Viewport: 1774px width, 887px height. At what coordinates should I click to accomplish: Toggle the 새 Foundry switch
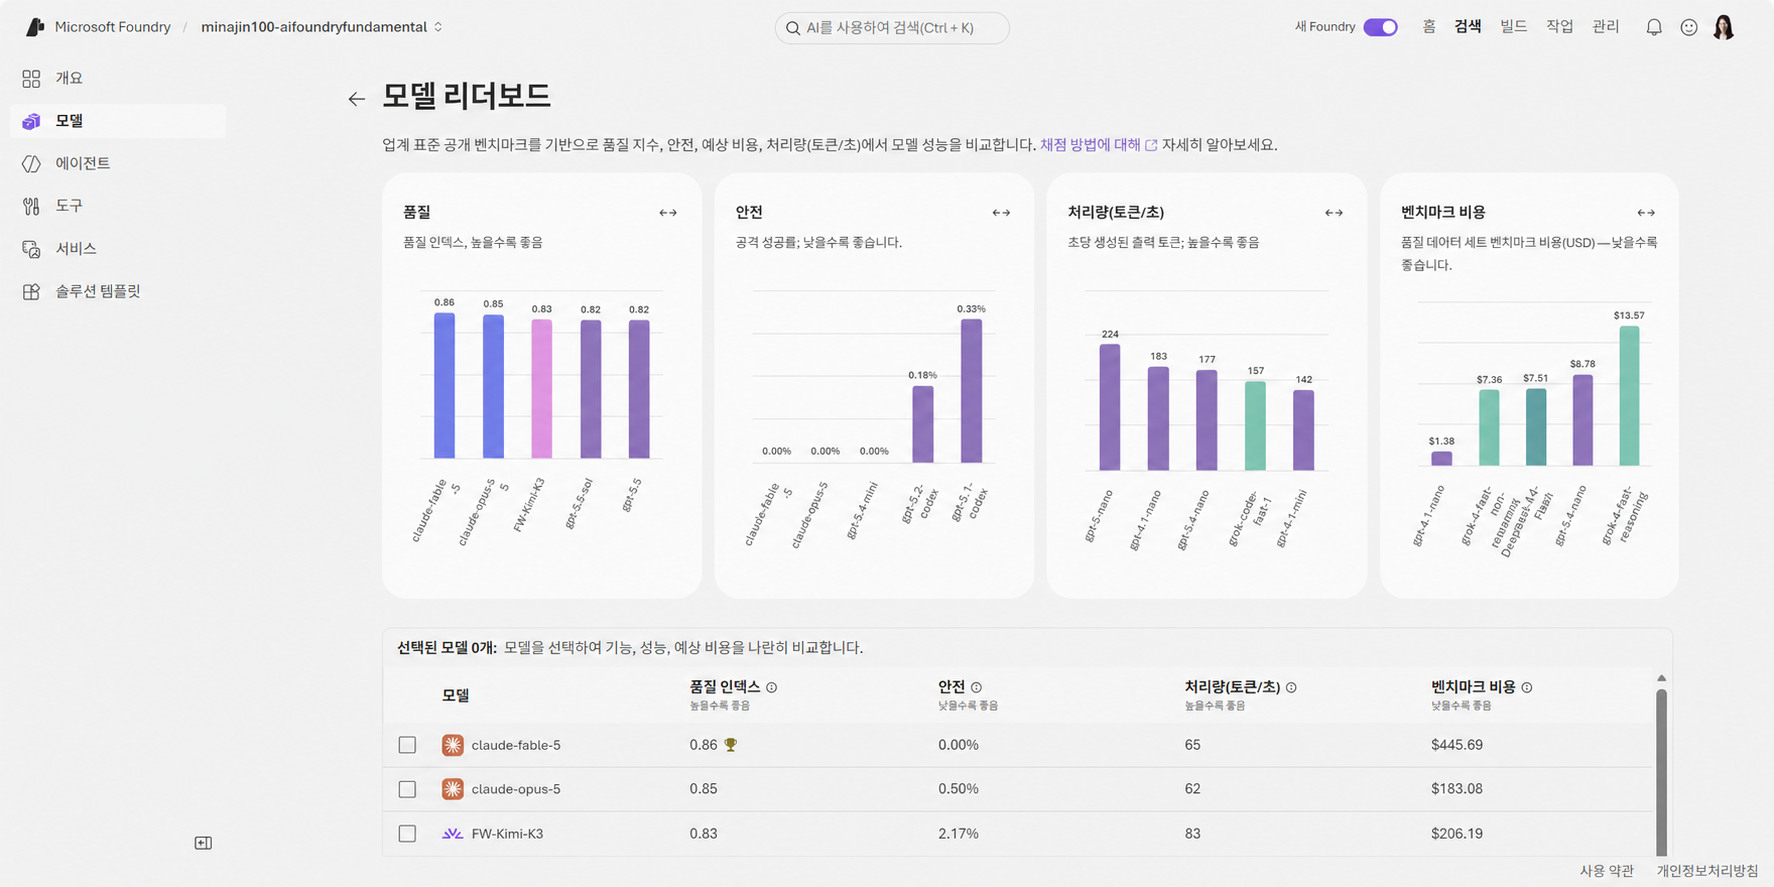(x=1380, y=27)
